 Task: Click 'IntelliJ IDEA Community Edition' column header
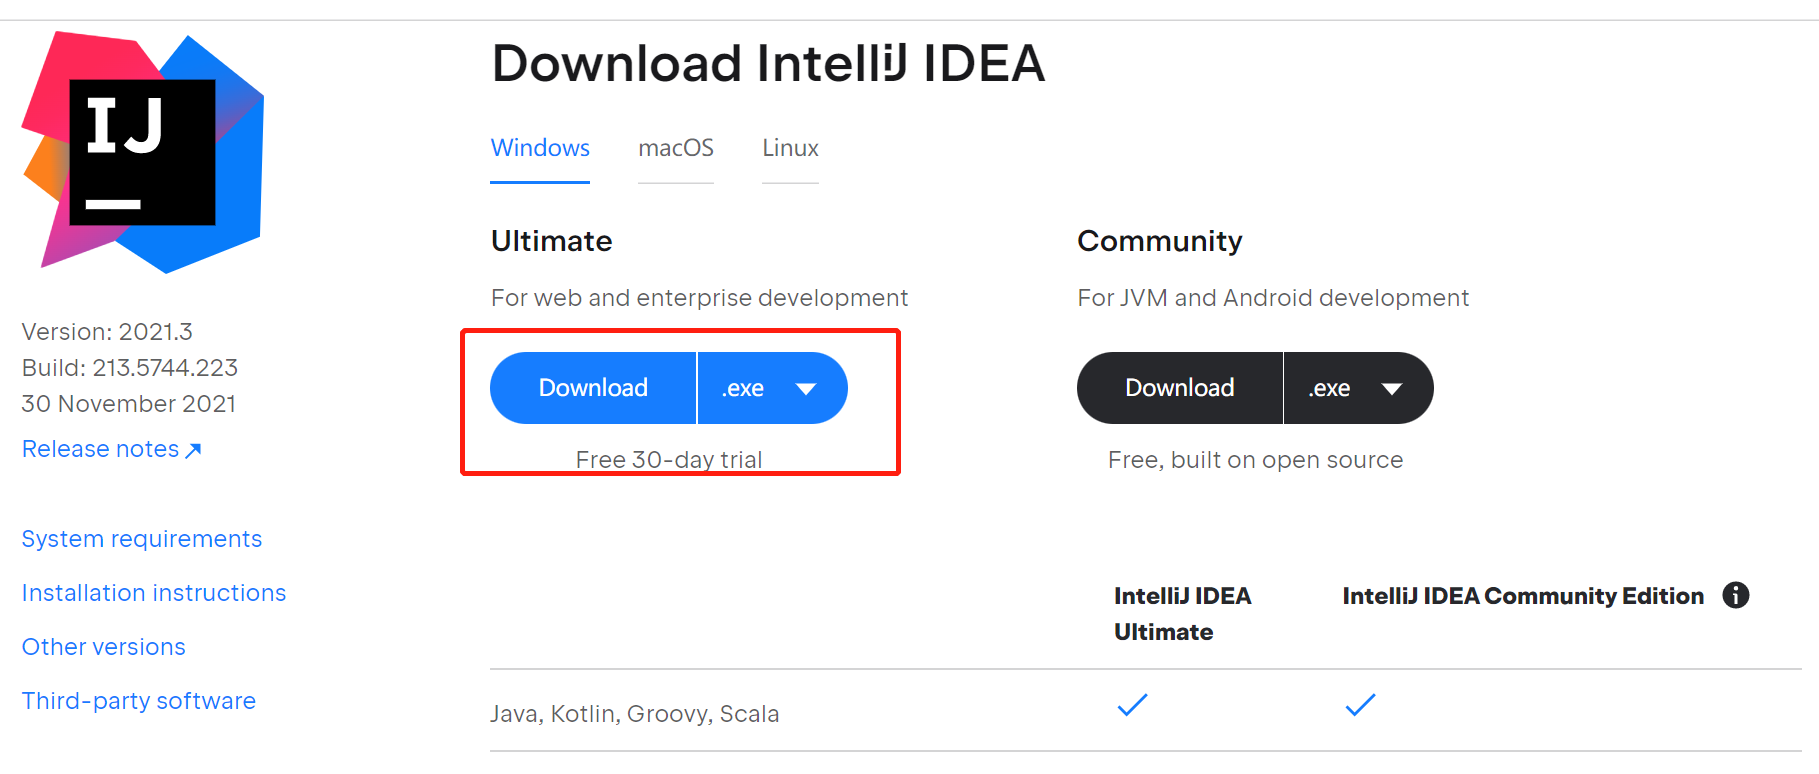tap(1523, 596)
